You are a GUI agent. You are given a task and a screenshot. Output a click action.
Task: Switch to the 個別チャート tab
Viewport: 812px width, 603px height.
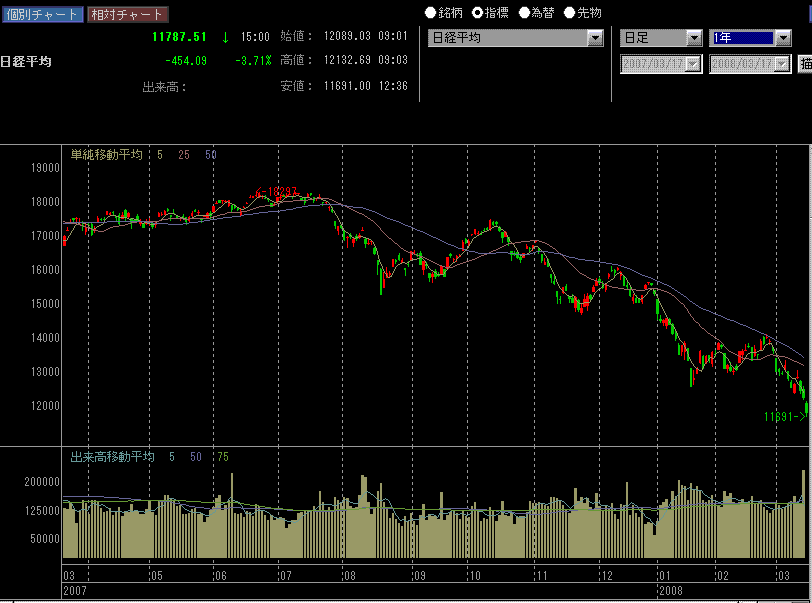(x=41, y=14)
